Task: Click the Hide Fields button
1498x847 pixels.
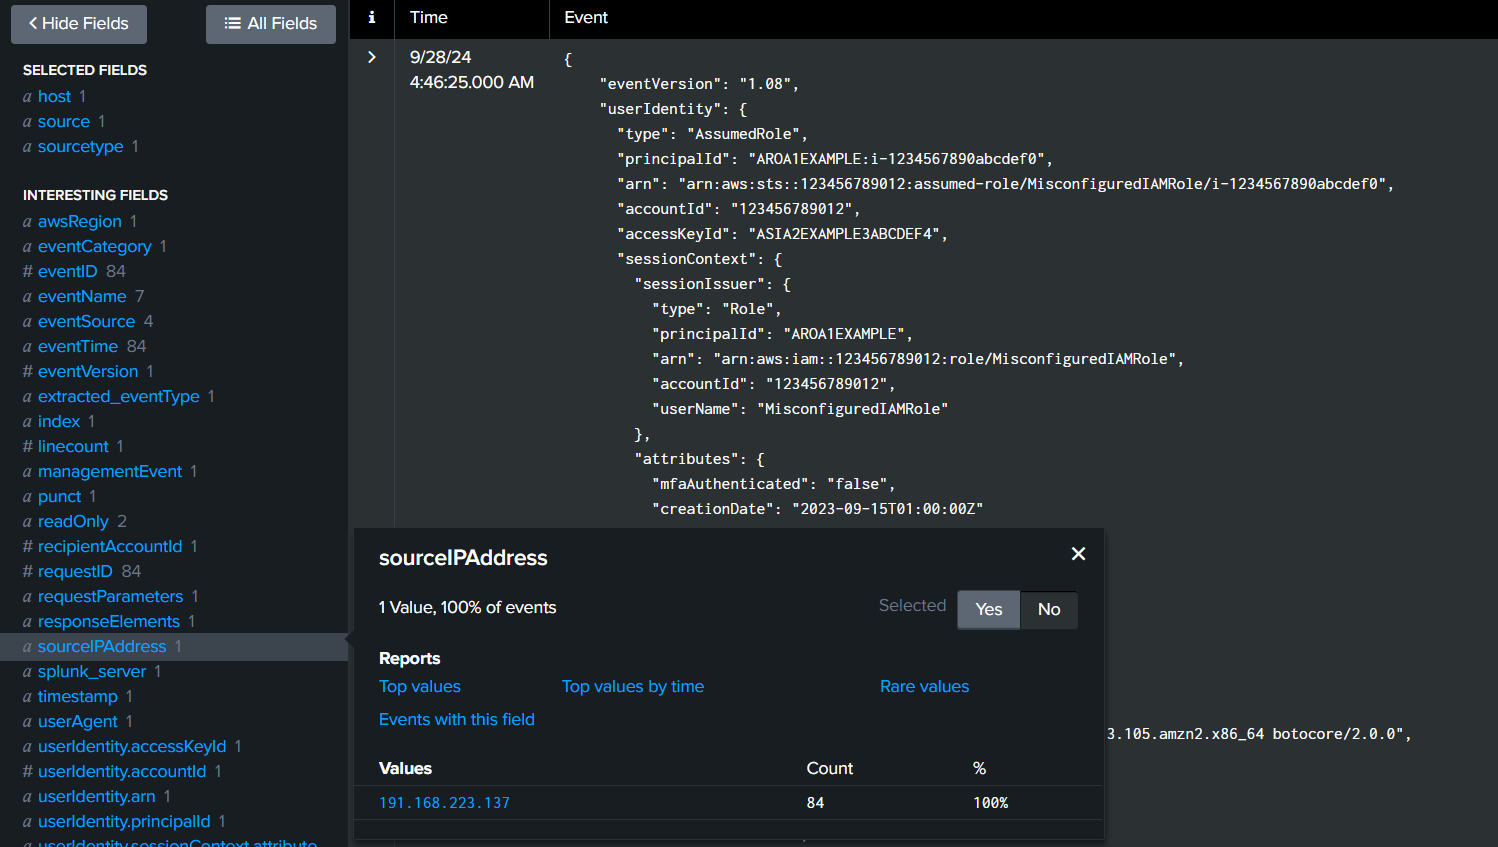Action: click(x=79, y=24)
